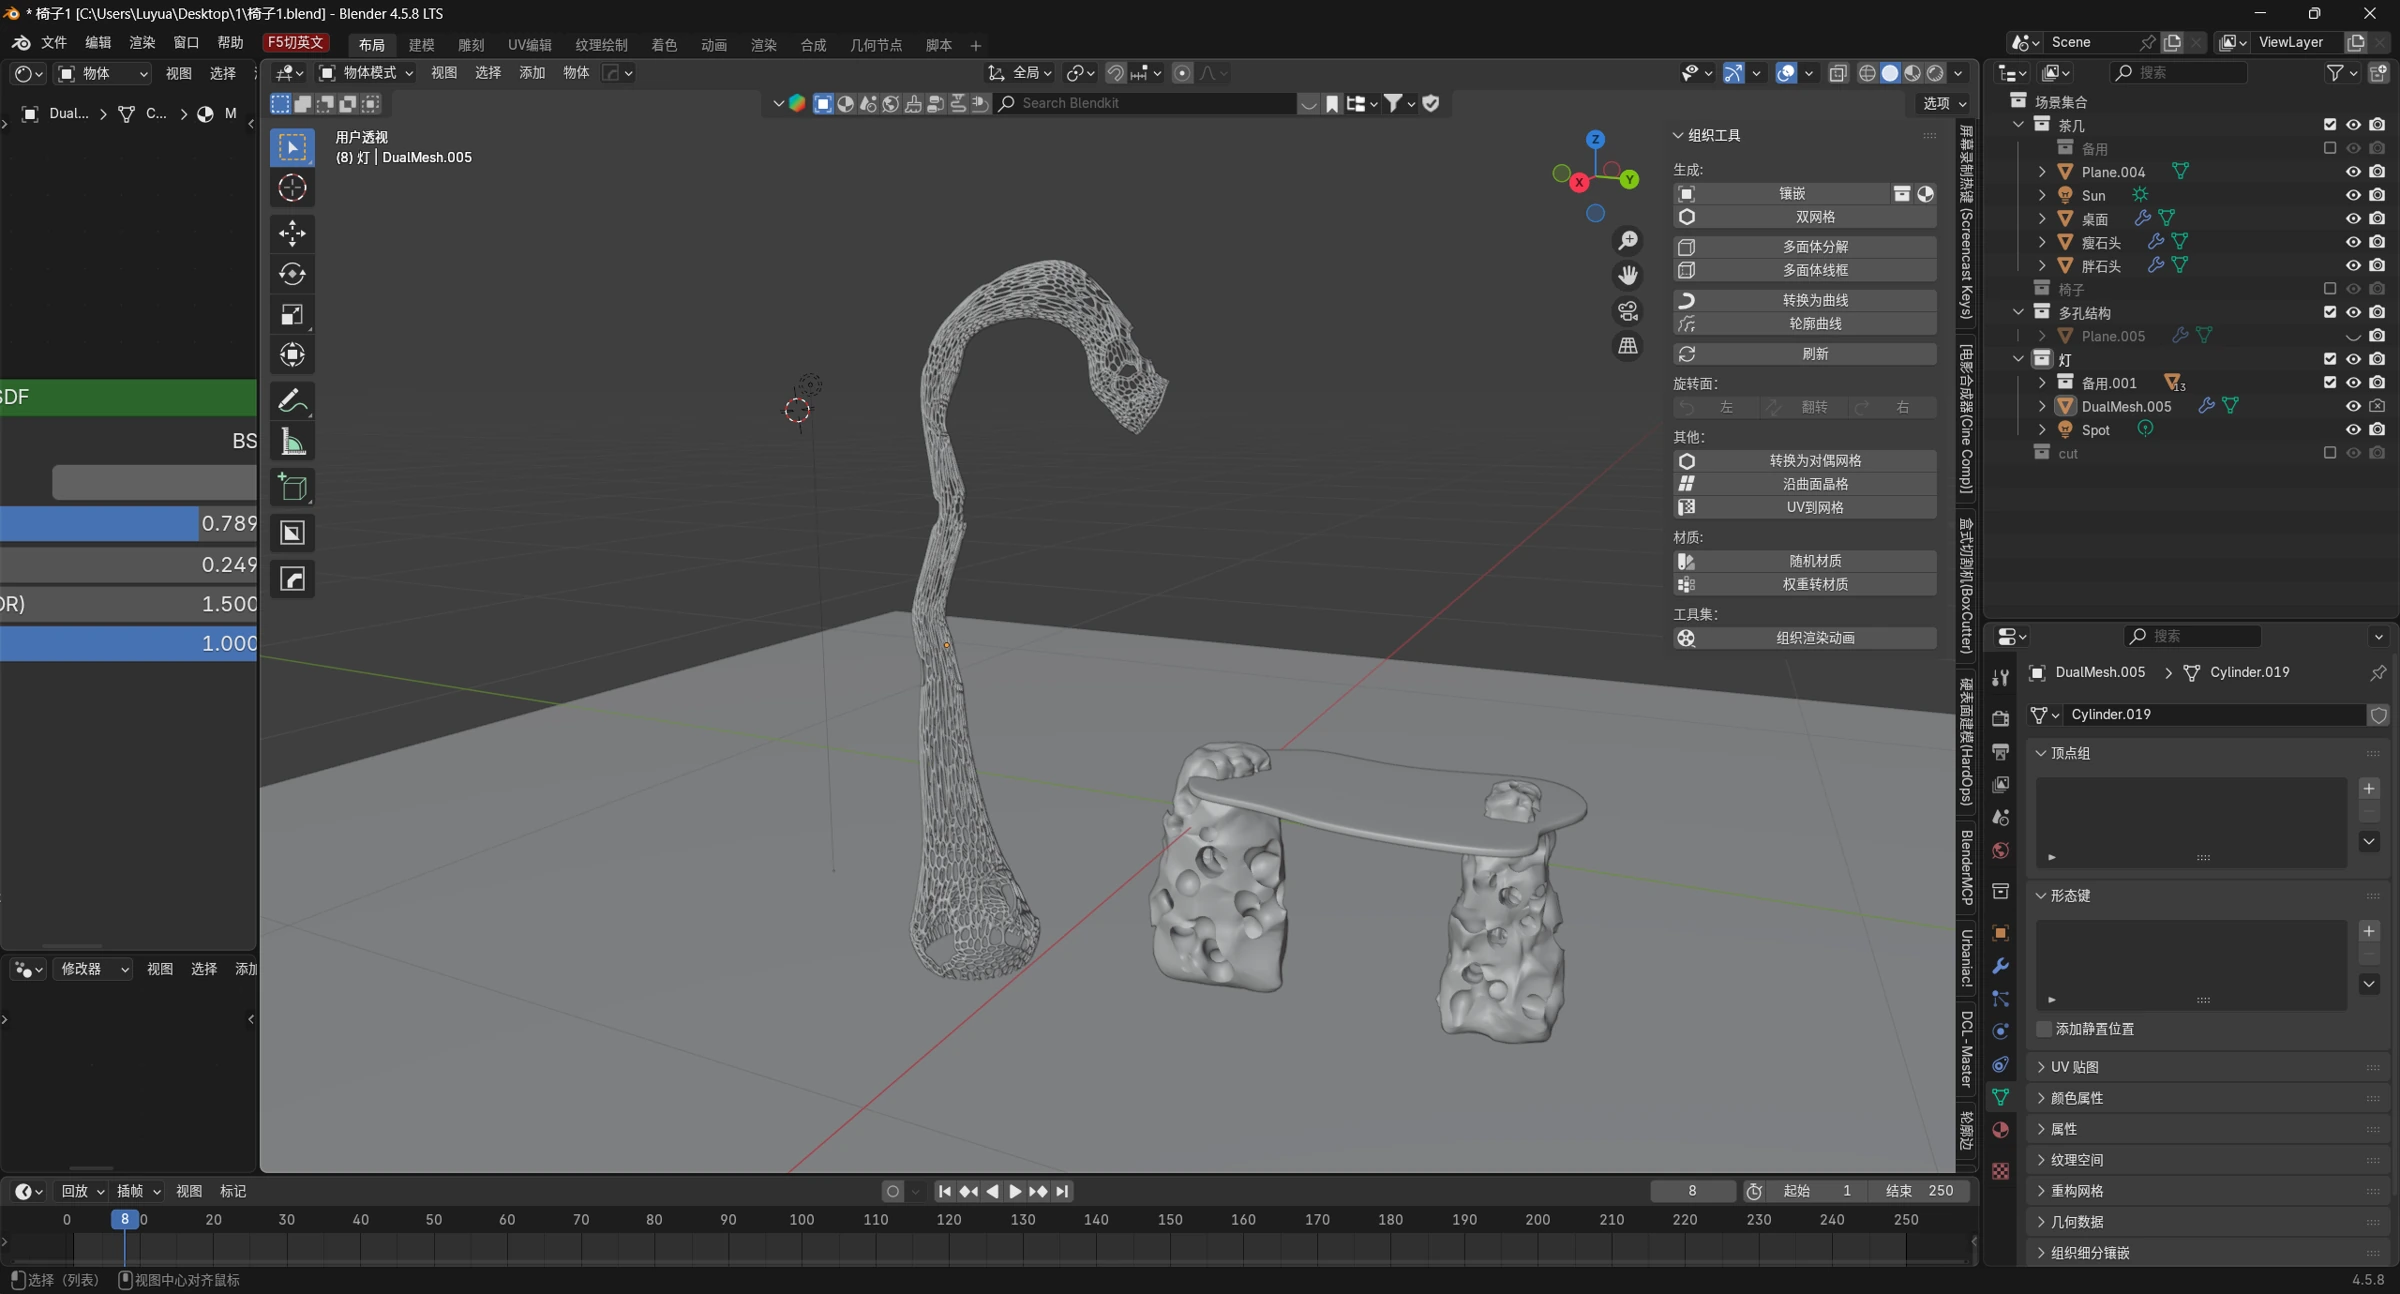Click the 转换为曲线 button
The image size is (2400, 1294).
click(1805, 300)
